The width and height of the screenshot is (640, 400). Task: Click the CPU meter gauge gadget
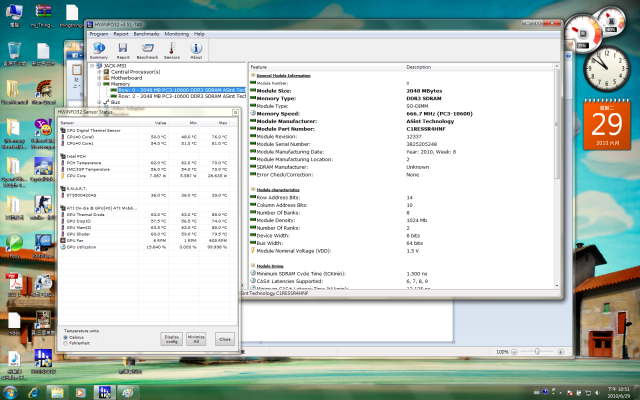(583, 33)
